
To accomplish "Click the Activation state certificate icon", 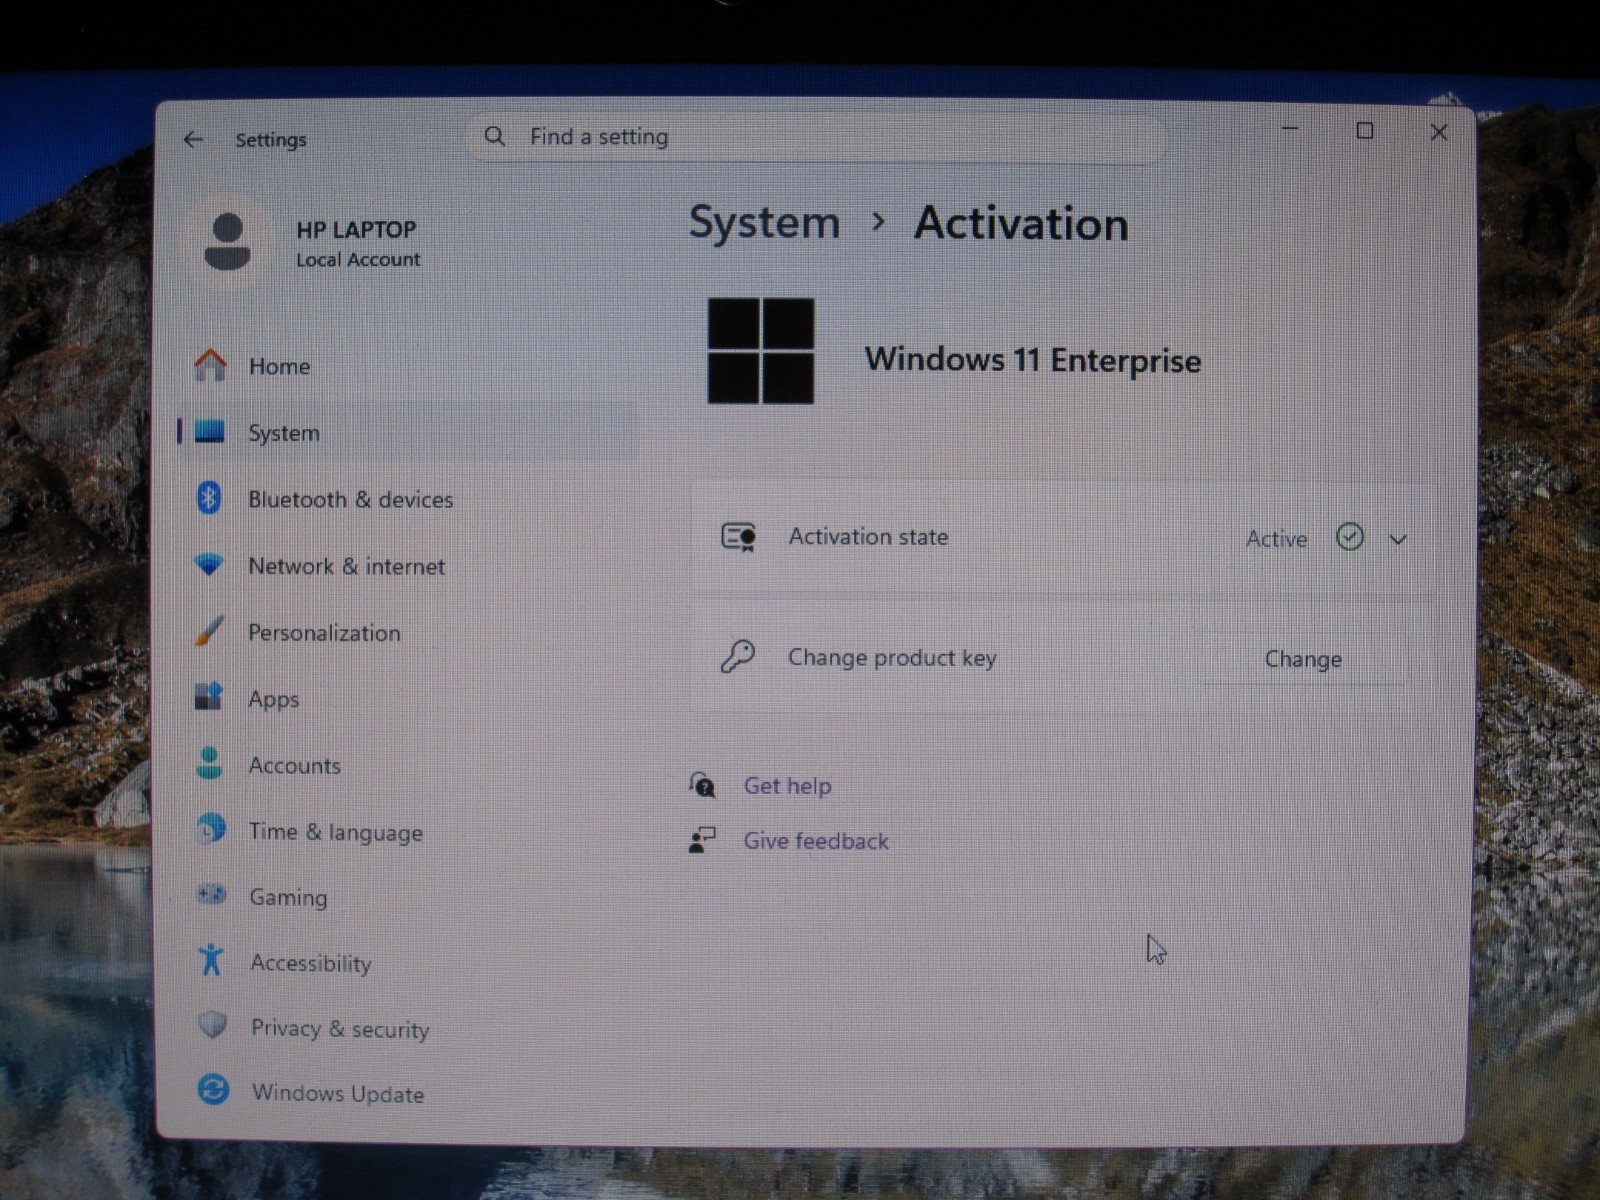I will pos(739,538).
